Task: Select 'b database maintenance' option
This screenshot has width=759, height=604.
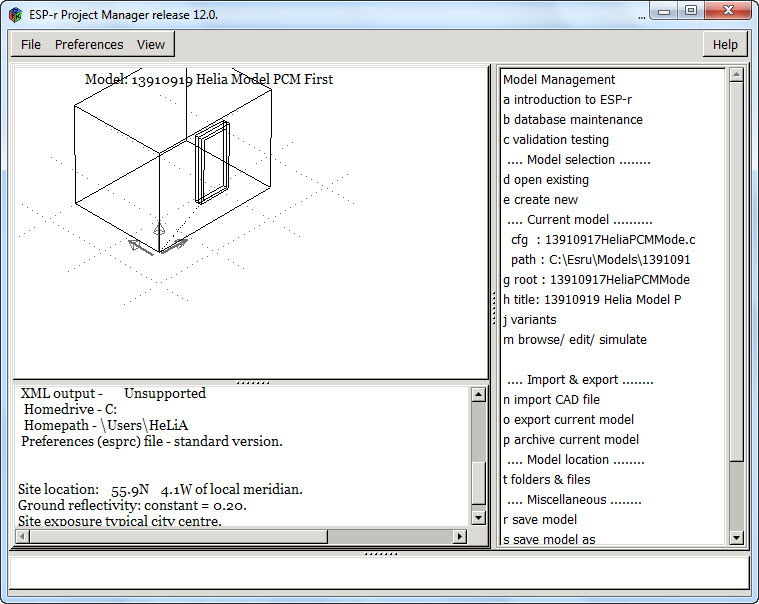Action: pos(572,120)
